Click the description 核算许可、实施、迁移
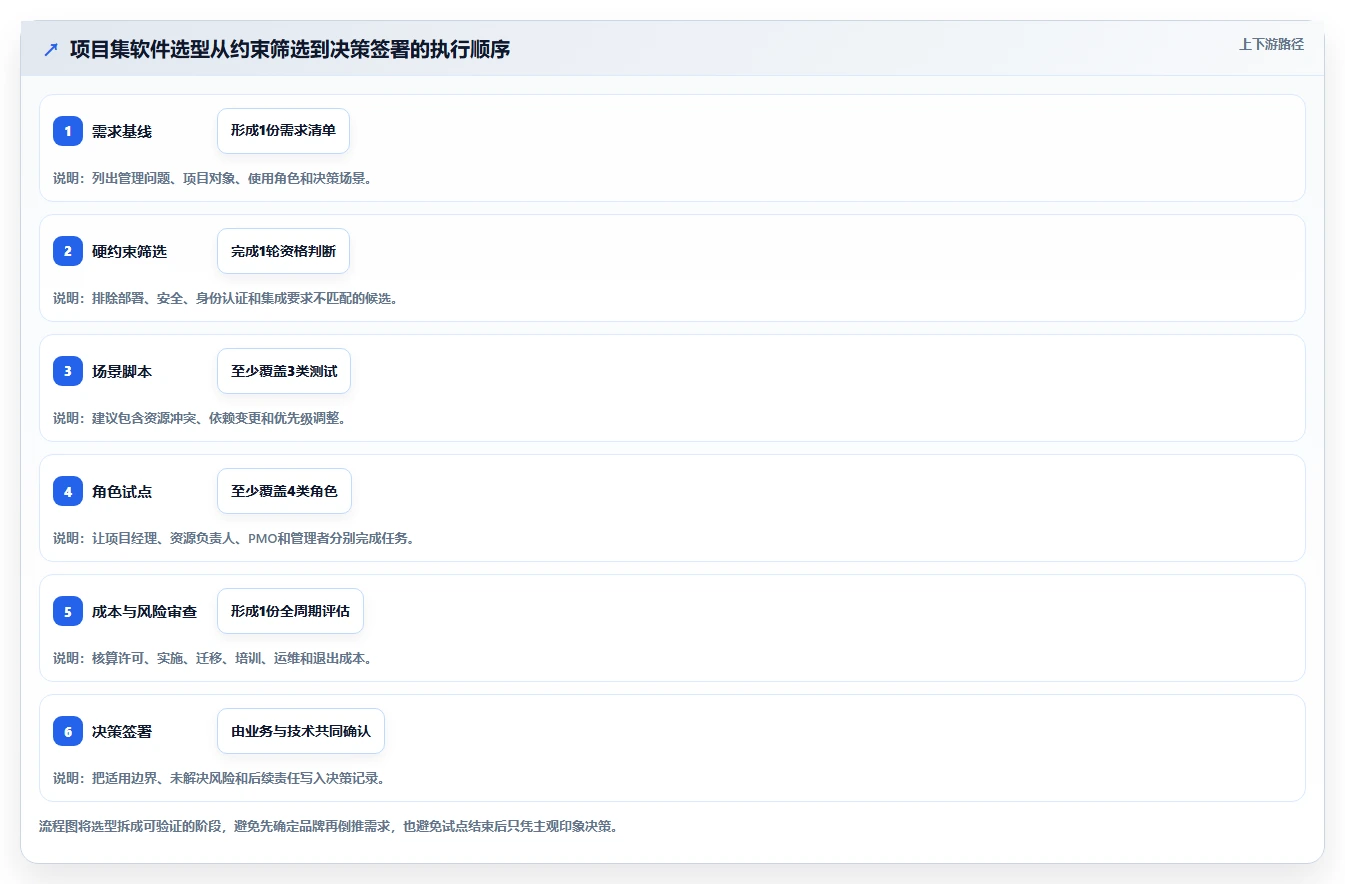Screen dimensions: 1345x884 212,658
